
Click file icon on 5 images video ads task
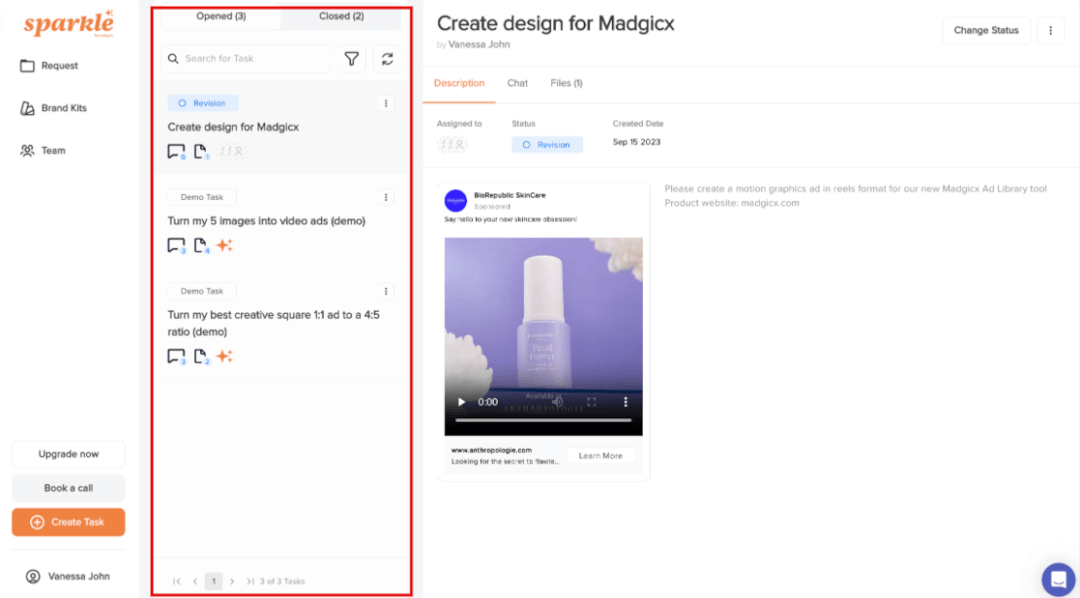coord(201,245)
